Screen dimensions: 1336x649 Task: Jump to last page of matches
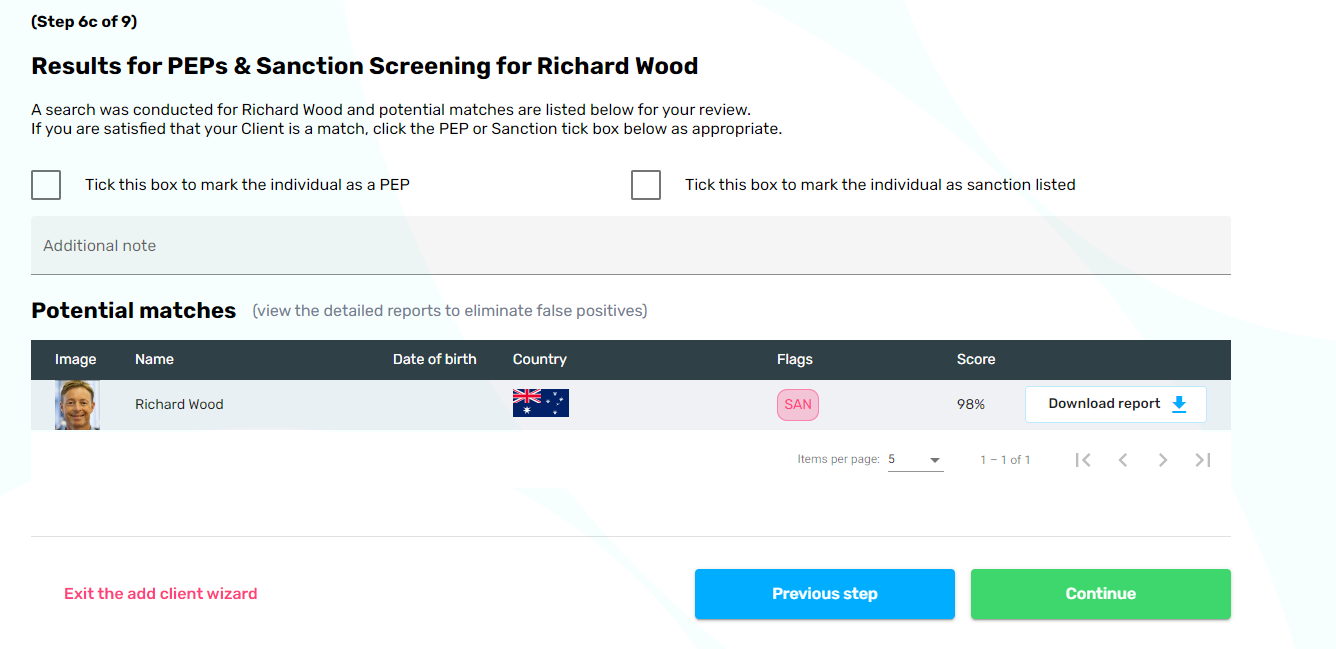[x=1203, y=460]
